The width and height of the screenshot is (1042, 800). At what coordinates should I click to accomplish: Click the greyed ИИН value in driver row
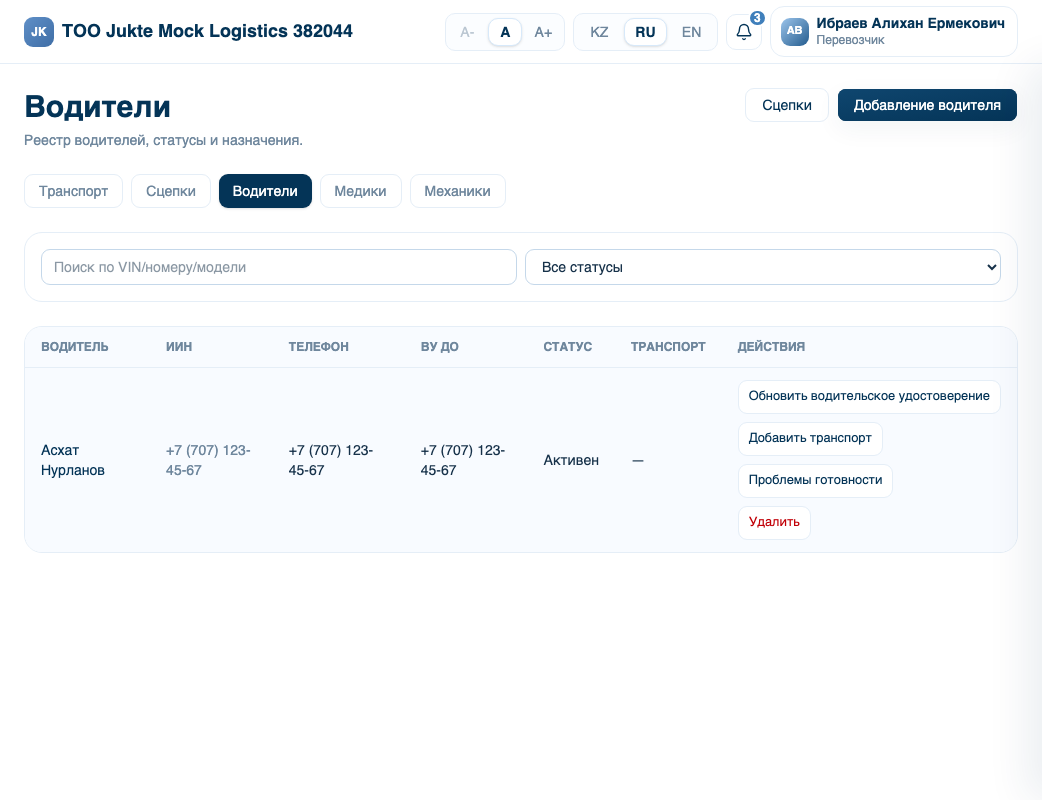[x=208, y=460]
